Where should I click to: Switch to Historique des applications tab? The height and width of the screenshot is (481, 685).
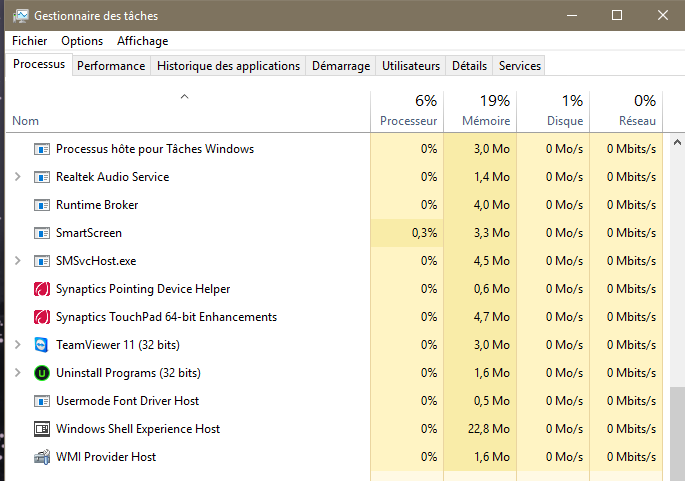[x=228, y=66]
